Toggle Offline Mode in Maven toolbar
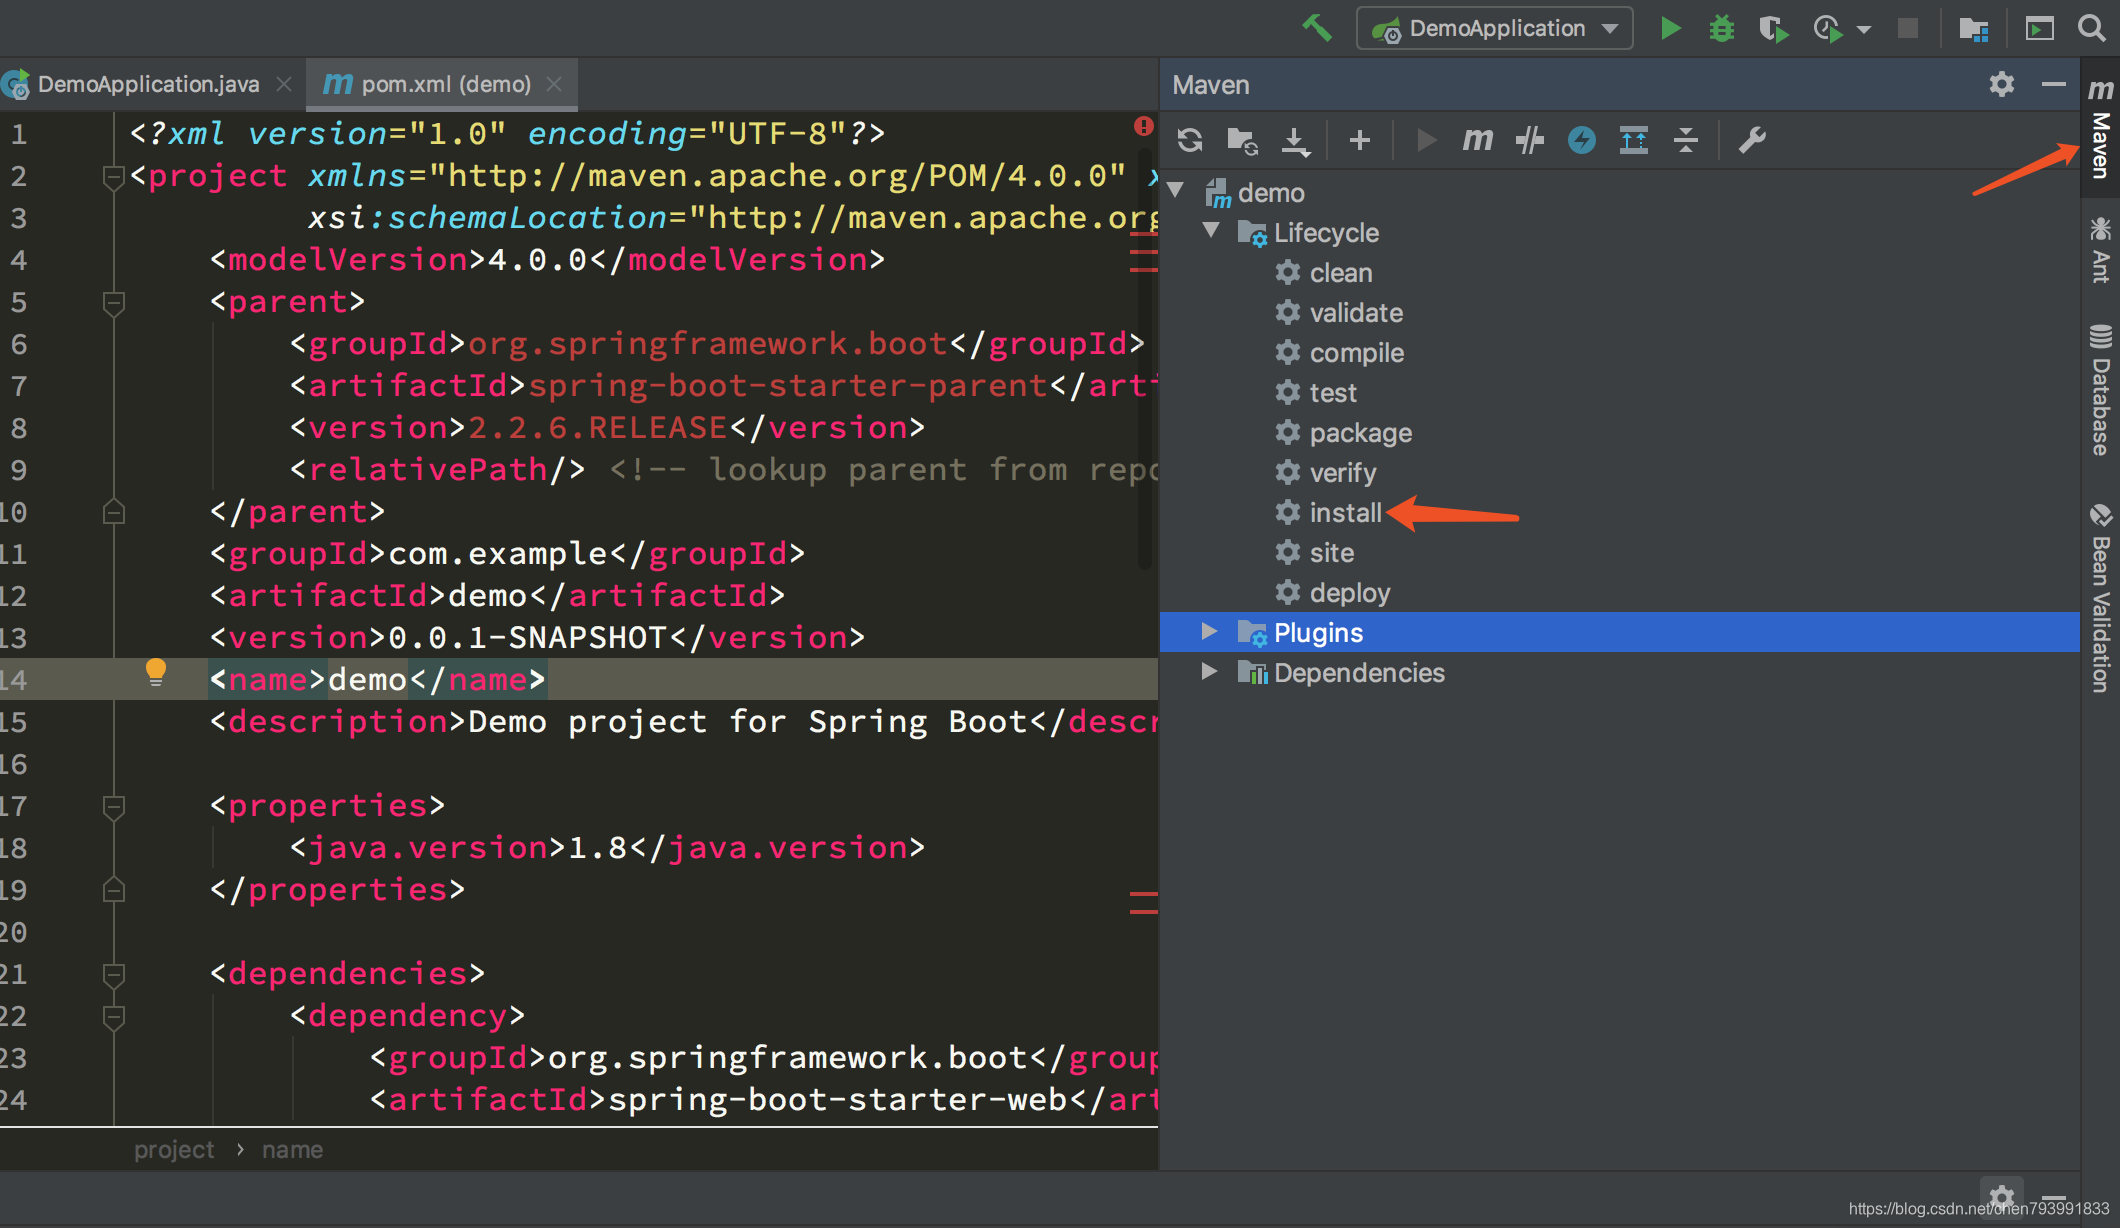The width and height of the screenshot is (2120, 1228). click(x=1530, y=140)
